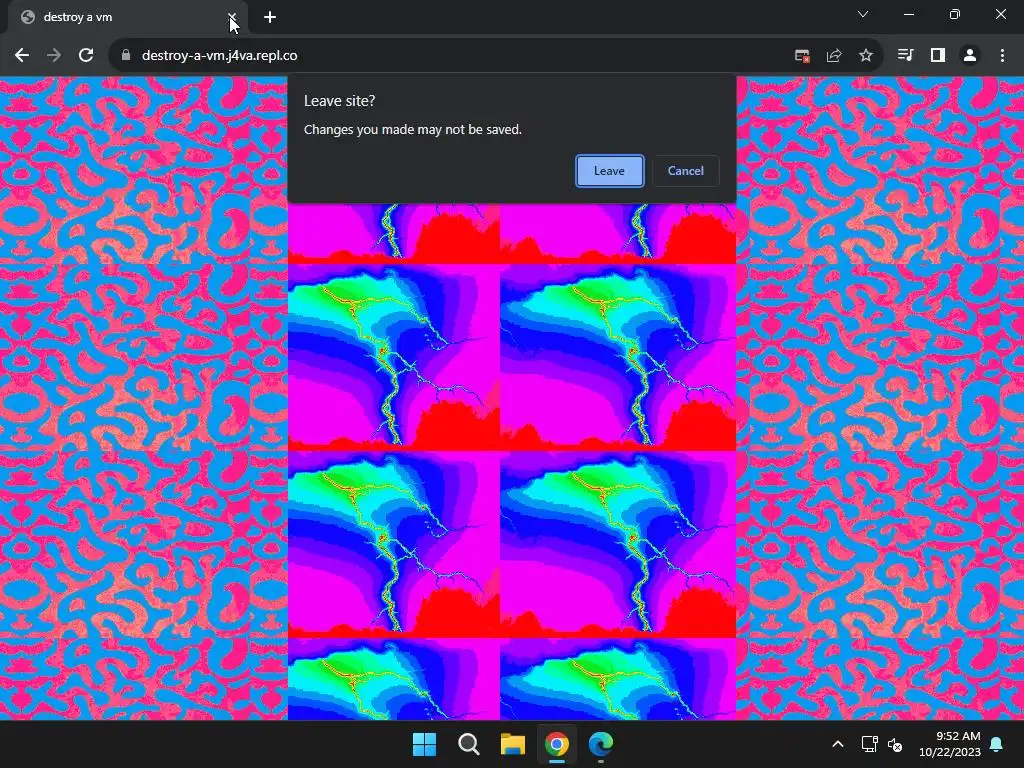Click the muted volume tray icon
Viewport: 1024px width, 768px height.
point(895,744)
